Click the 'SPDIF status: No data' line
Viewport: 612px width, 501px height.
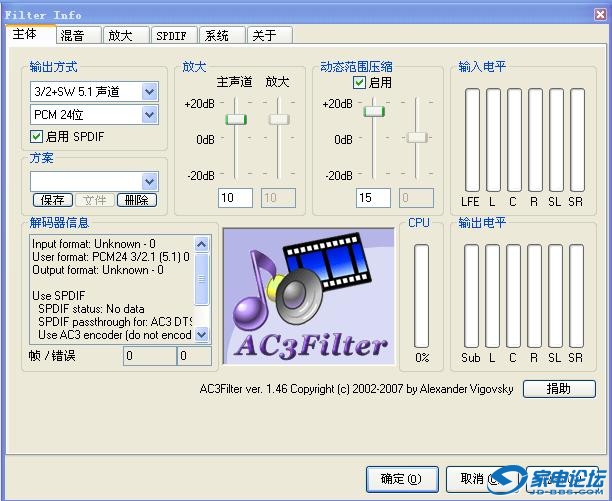point(91,309)
